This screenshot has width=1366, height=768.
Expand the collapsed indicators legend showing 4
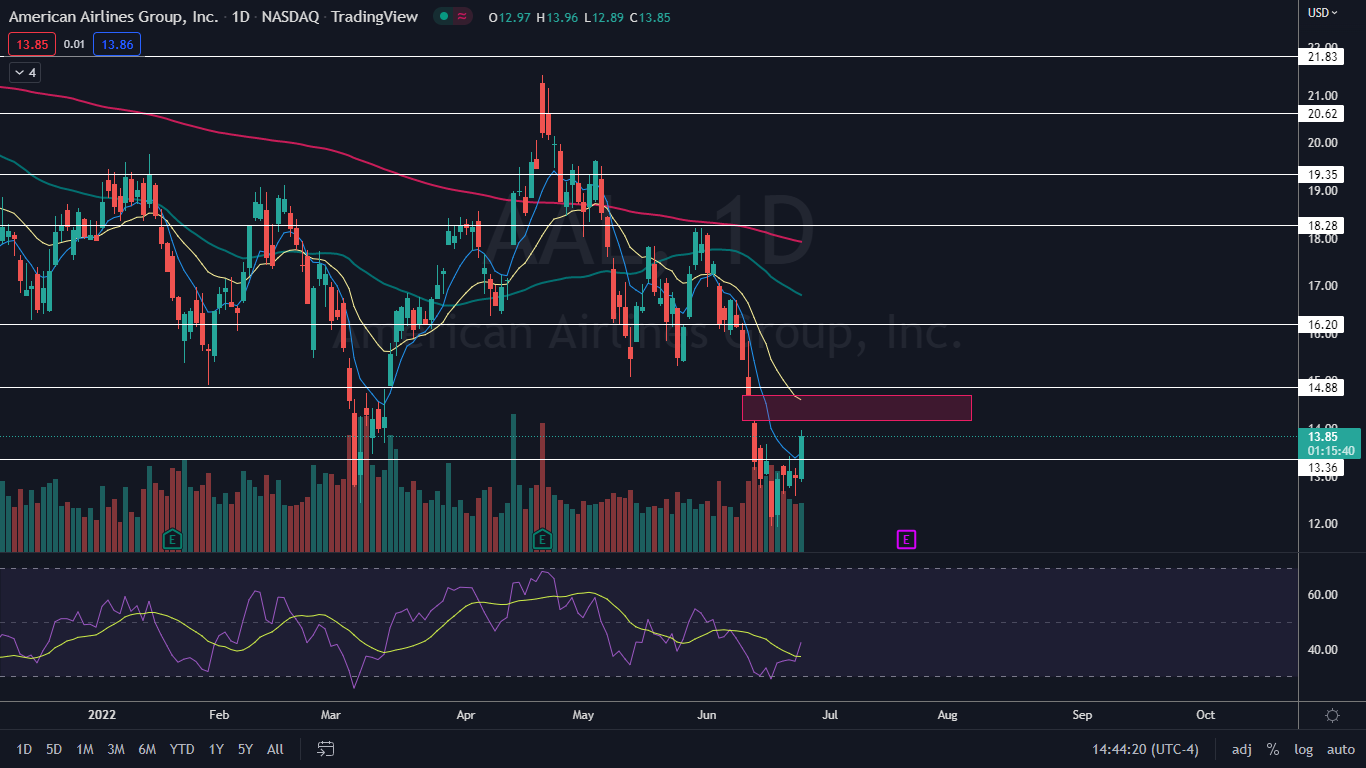tap(24, 72)
